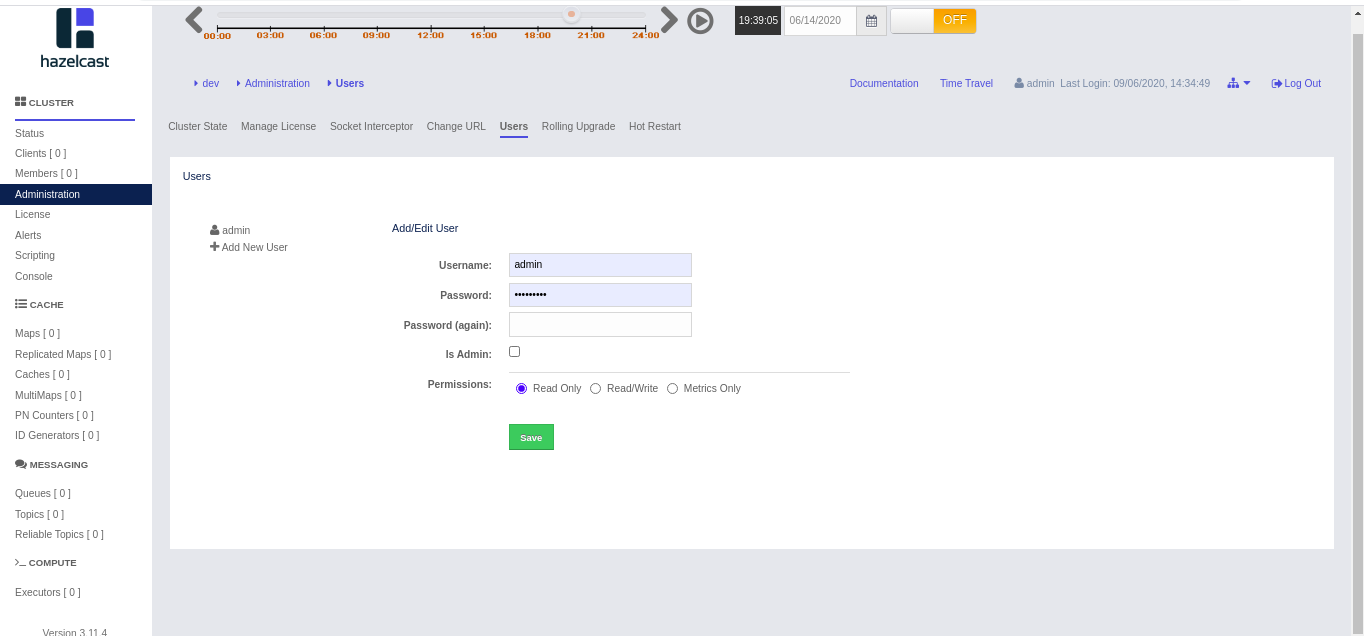Image resolution: width=1364 pixels, height=636 pixels.
Task: Click the time travel slider handle
Action: coord(571,14)
